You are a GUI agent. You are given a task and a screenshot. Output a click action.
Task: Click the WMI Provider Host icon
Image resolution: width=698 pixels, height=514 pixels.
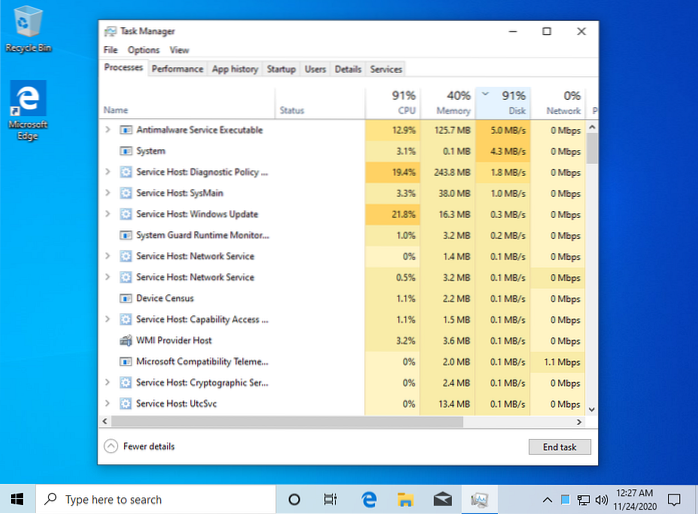pyautogui.click(x=126, y=340)
